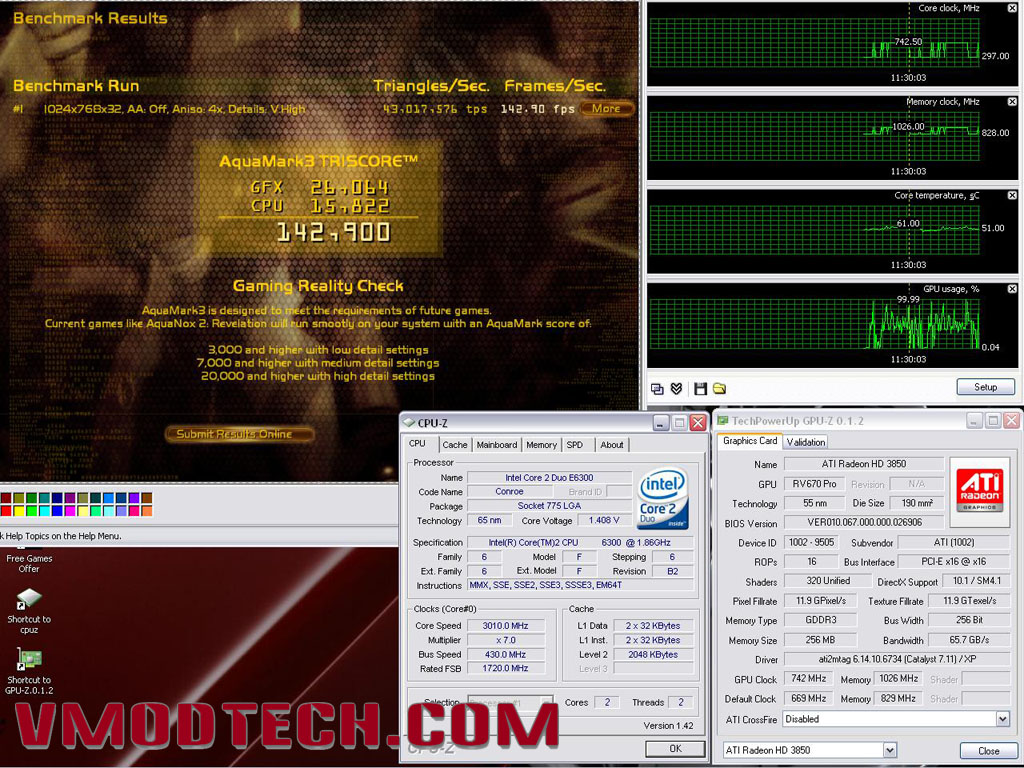Viewport: 1024px width, 768px height.
Task: Click the Core Speed 3010.0 MHz field
Action: click(505, 626)
